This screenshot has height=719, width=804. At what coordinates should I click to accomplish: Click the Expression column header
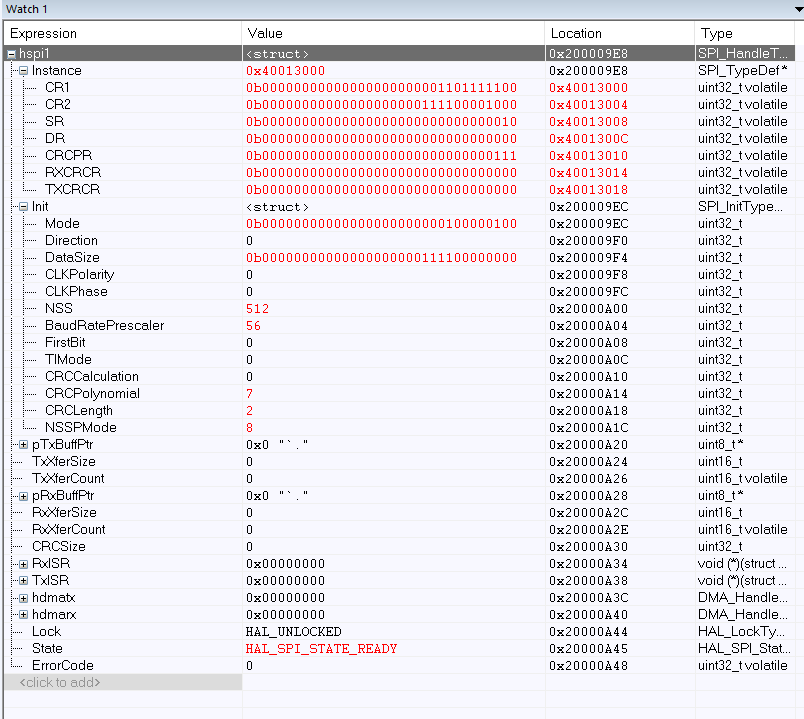coord(123,33)
